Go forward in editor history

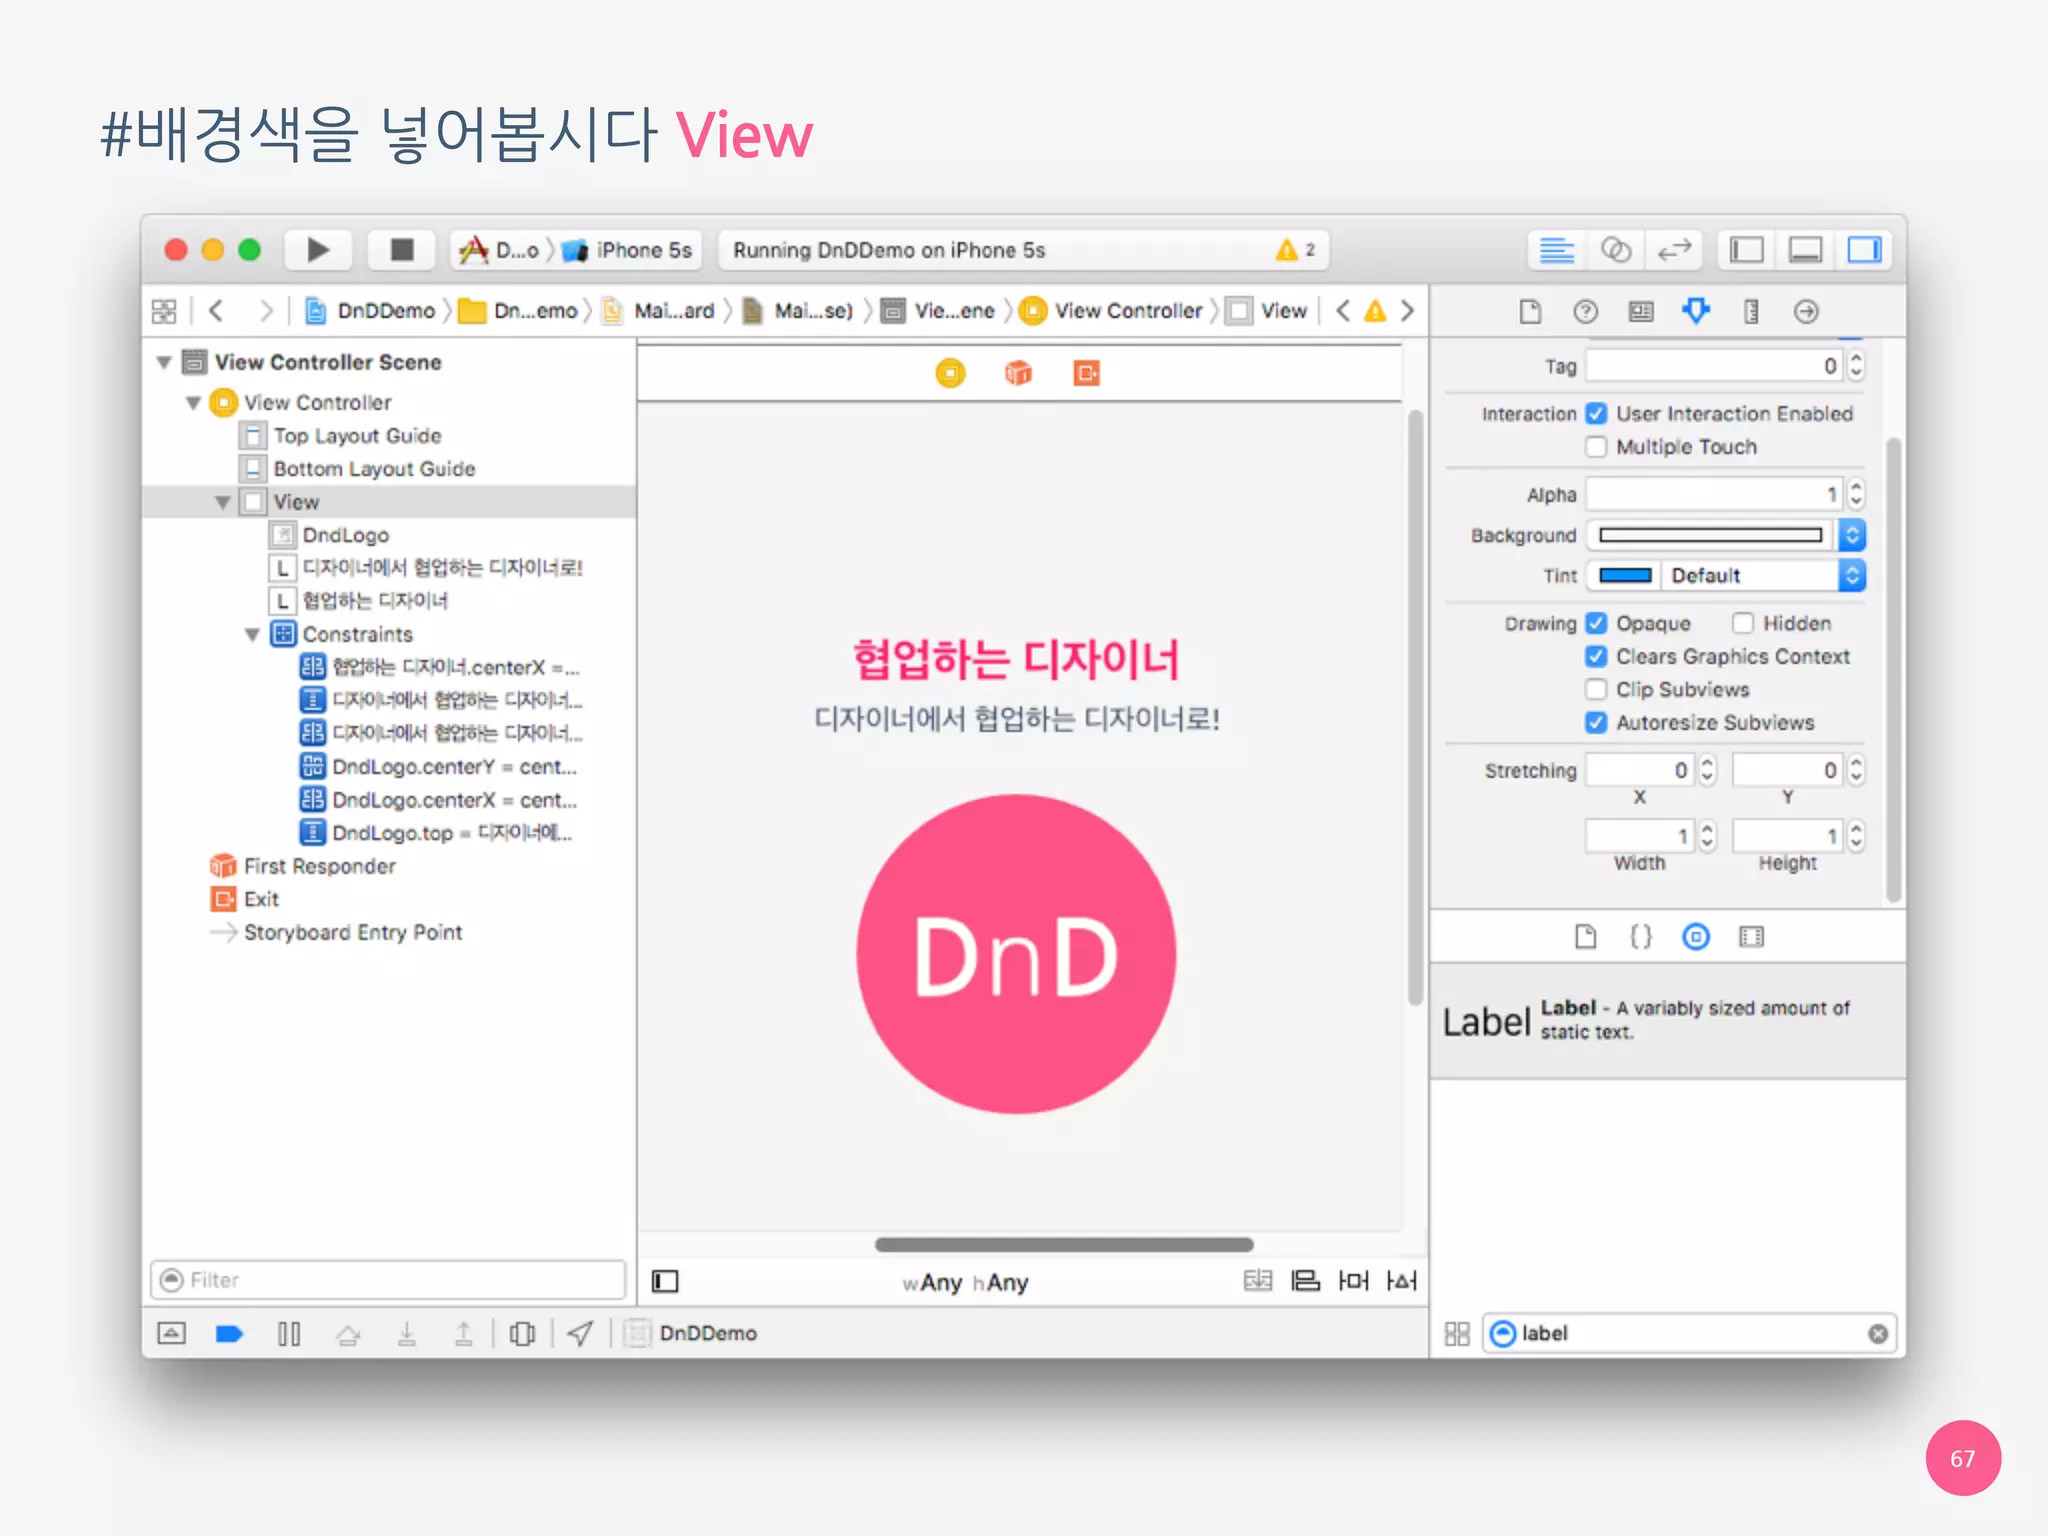[265, 311]
